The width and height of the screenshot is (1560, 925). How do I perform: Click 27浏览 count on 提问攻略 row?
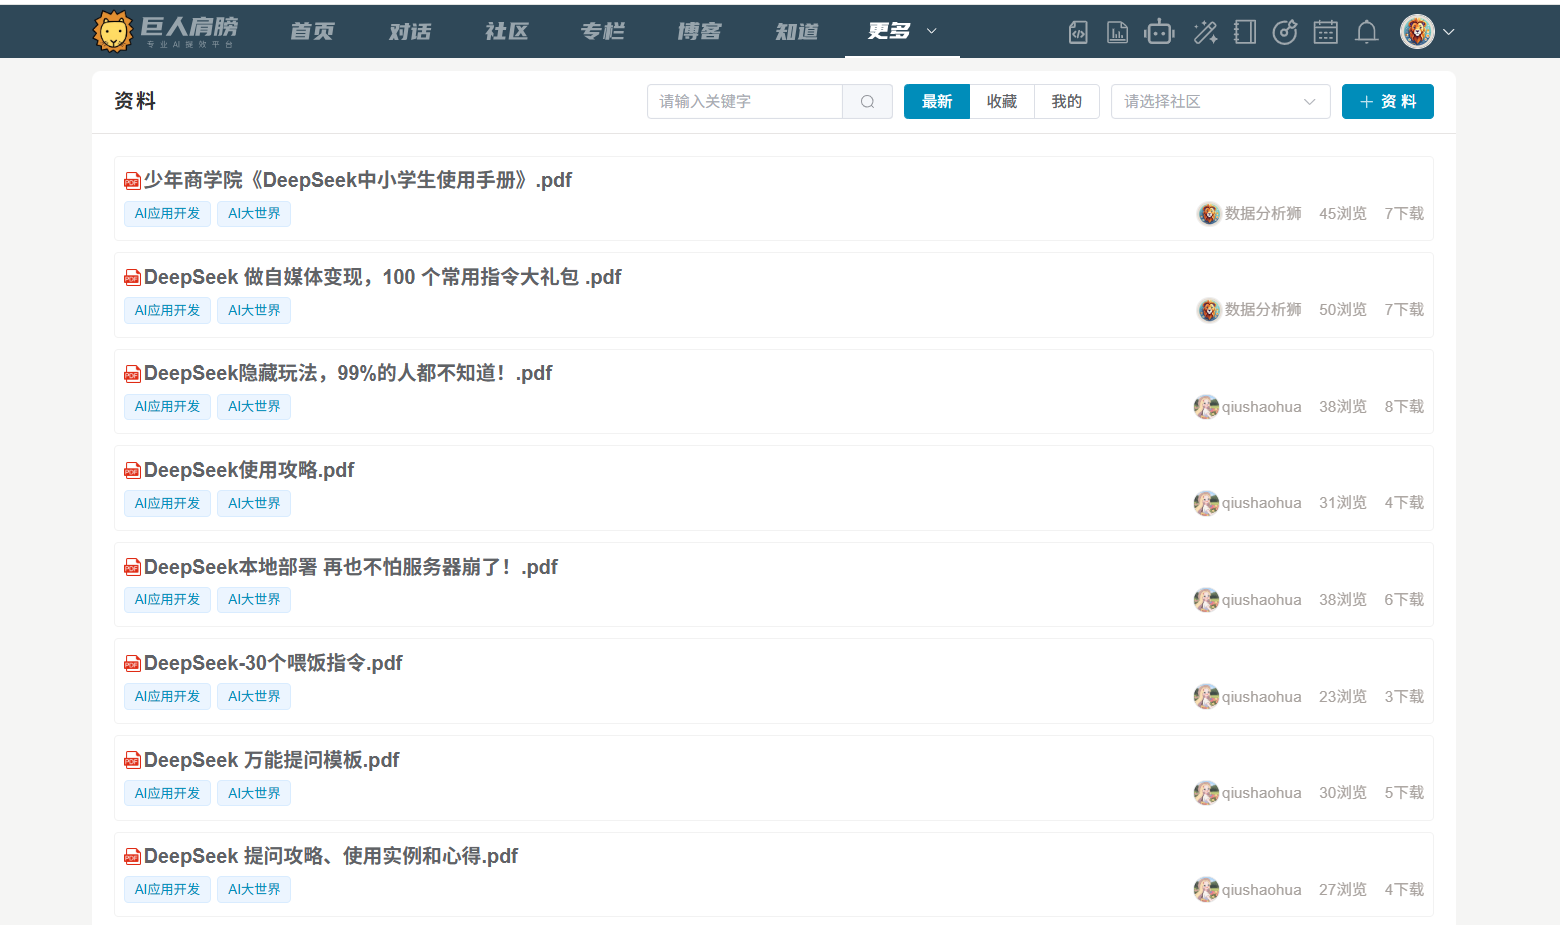coord(1343,890)
